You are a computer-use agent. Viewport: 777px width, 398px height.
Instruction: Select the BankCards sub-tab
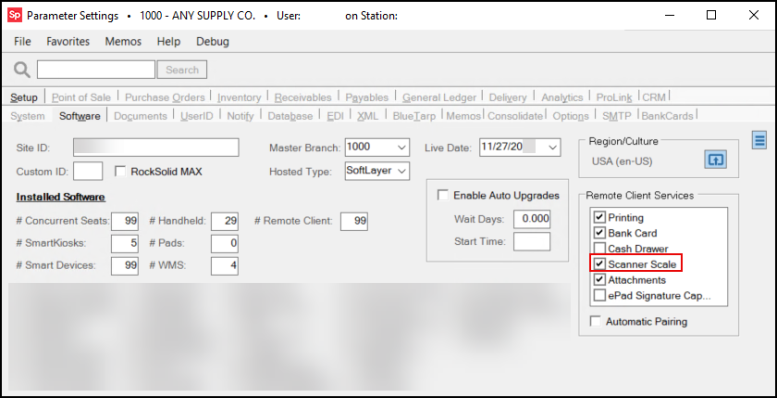[x=667, y=116]
